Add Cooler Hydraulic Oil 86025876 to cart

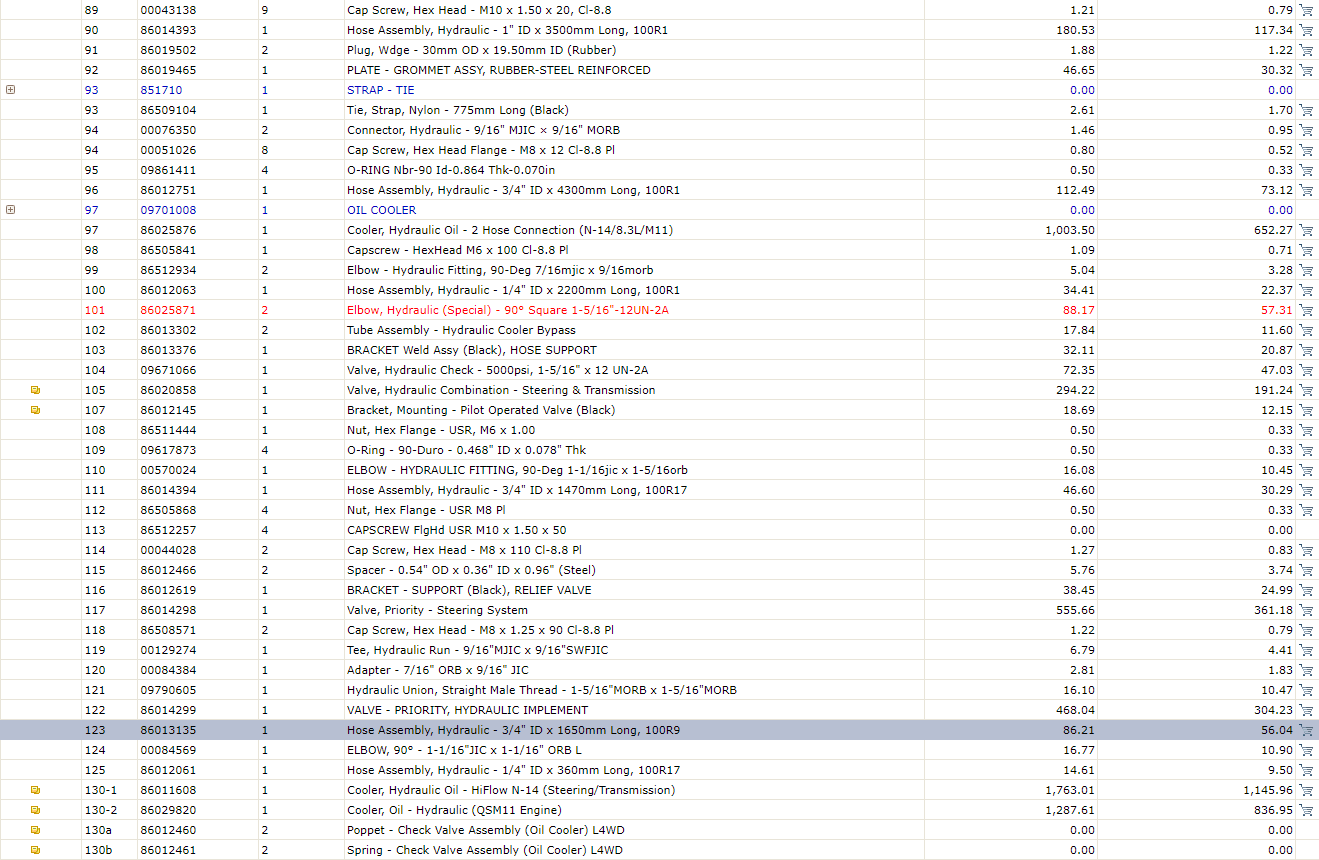[1306, 230]
